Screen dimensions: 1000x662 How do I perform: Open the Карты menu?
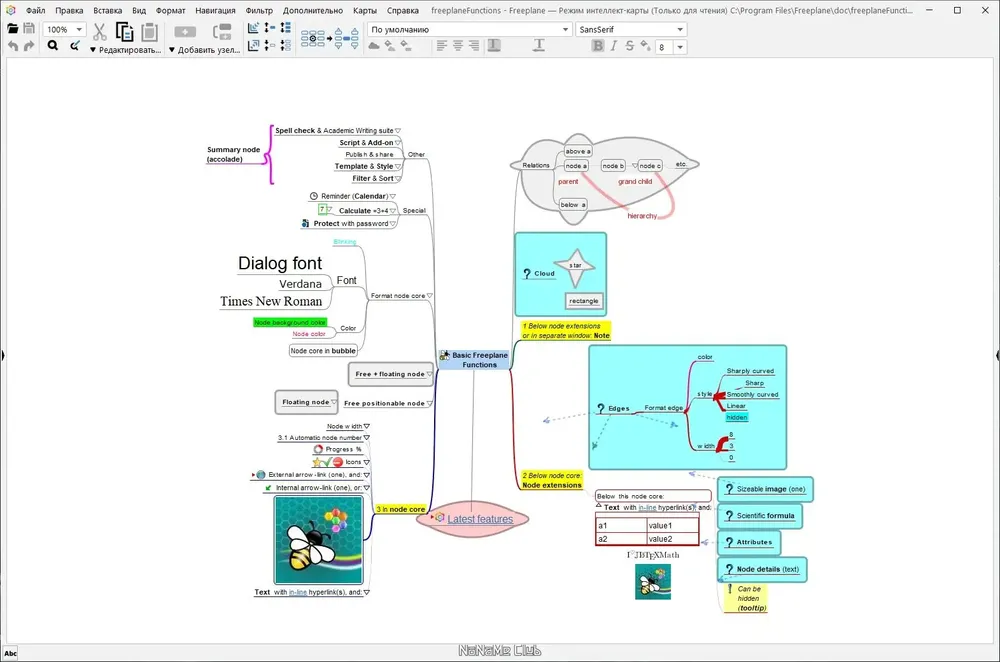point(365,10)
